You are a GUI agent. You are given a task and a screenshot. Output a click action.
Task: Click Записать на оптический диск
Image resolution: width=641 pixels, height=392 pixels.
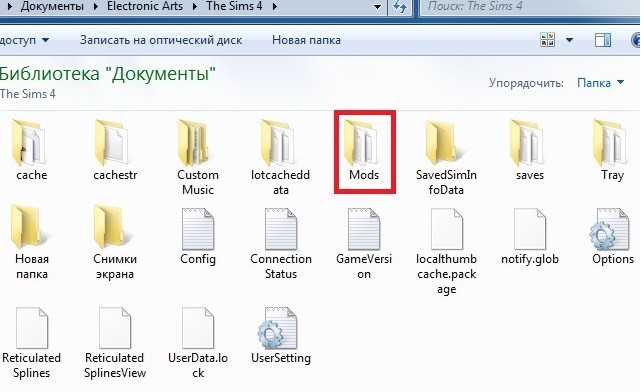click(161, 40)
